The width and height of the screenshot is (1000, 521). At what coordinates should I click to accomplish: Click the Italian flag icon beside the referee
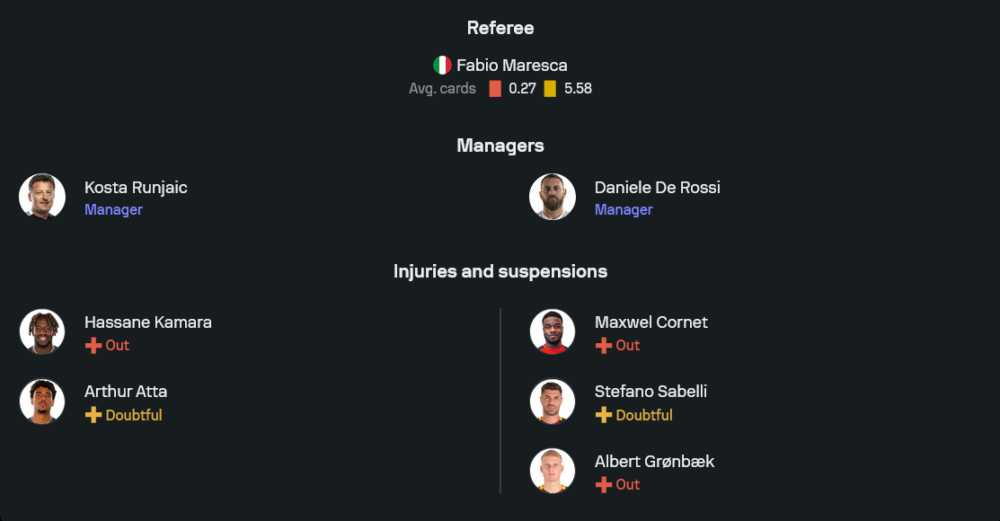click(x=442, y=65)
